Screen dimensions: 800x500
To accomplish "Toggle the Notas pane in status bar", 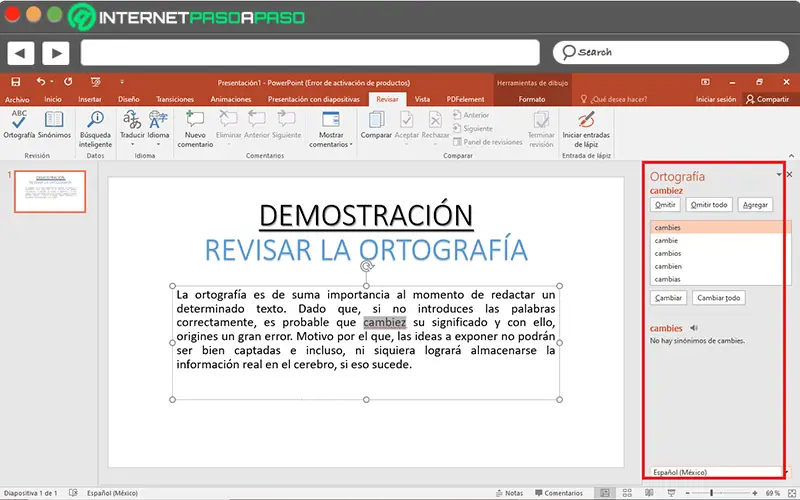I will coord(508,493).
